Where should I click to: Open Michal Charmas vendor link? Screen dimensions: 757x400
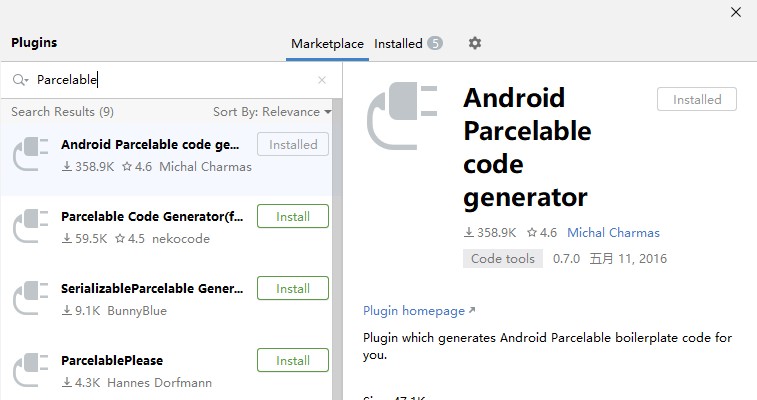tap(613, 233)
